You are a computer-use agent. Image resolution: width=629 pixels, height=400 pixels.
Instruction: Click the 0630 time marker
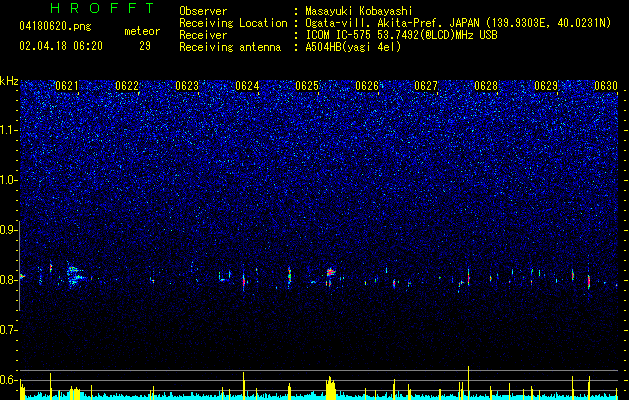click(x=606, y=86)
